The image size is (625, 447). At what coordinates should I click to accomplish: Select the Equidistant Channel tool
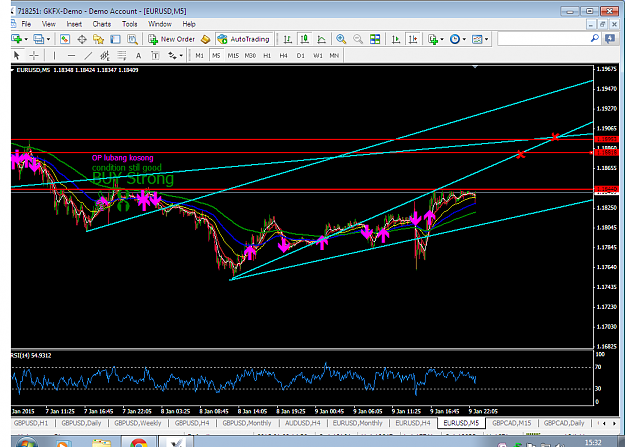coord(105,55)
